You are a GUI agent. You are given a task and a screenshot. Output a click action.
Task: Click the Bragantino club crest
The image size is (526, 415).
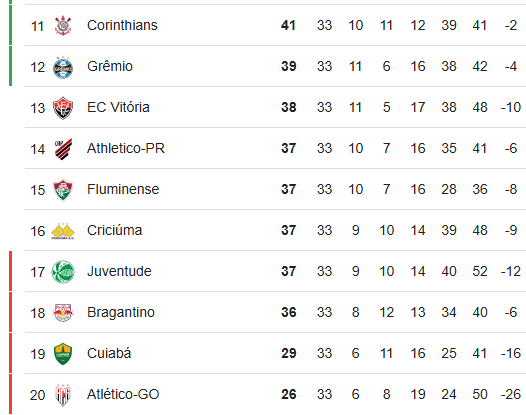pyautogui.click(x=63, y=313)
